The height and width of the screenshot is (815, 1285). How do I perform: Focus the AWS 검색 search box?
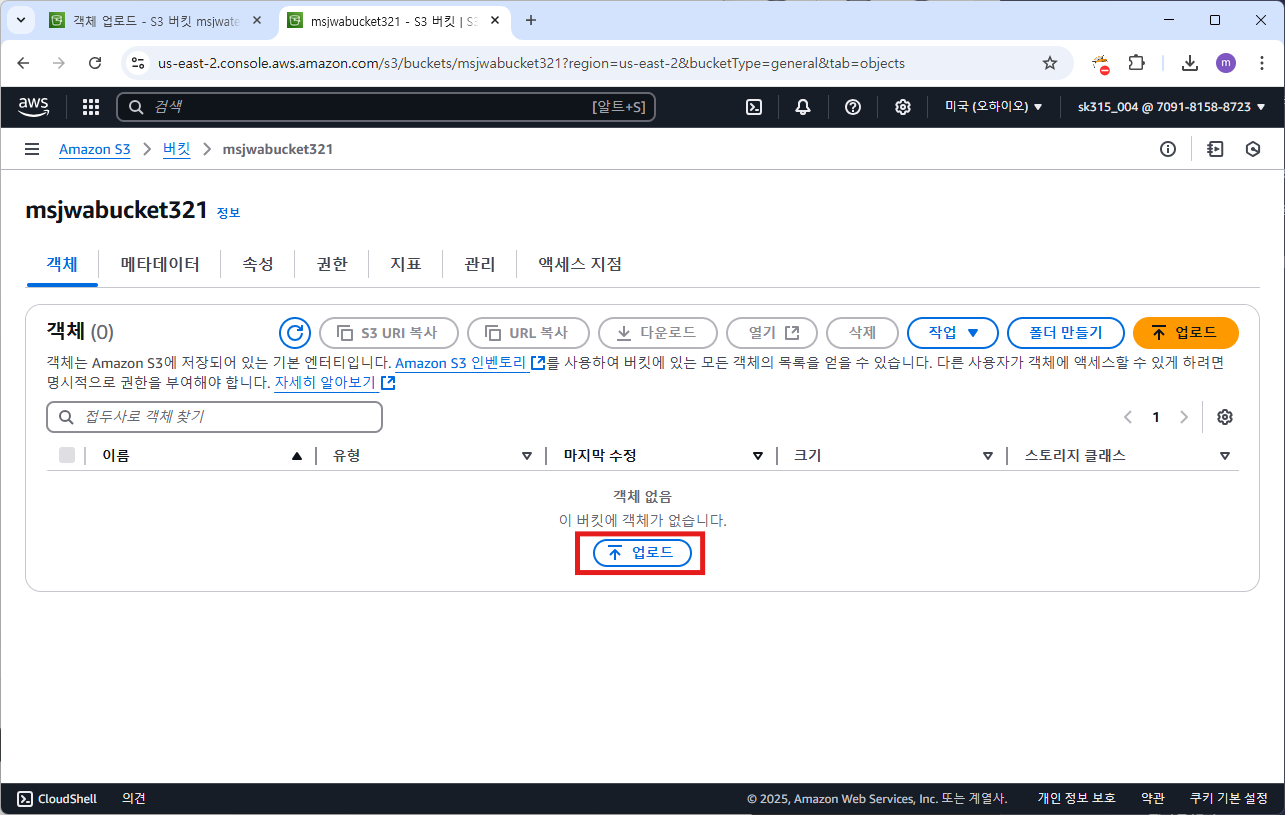click(386, 107)
